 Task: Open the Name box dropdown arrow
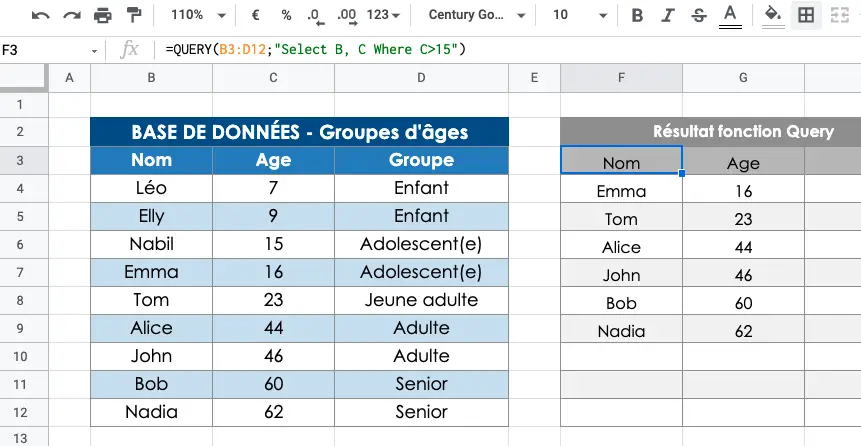(94, 51)
